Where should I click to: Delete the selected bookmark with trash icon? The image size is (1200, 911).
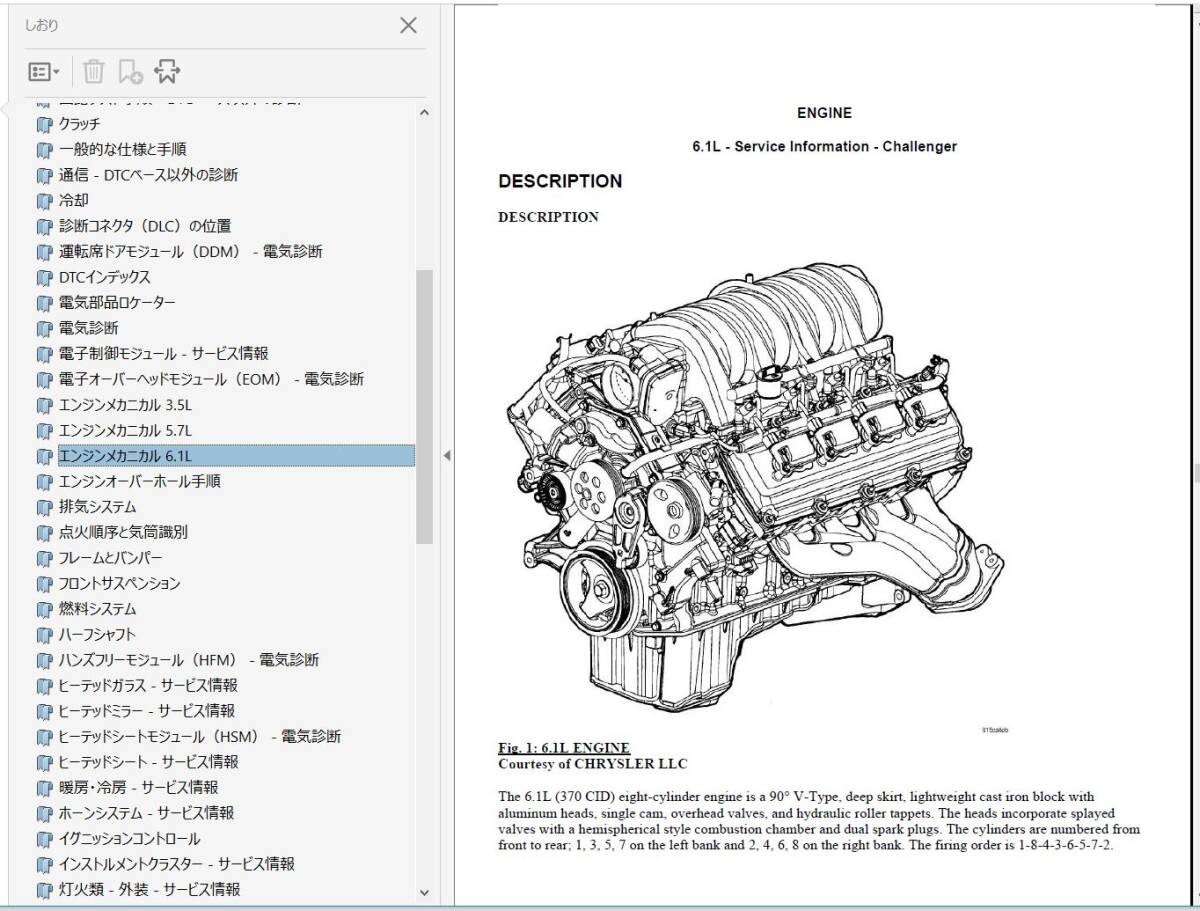tap(93, 71)
